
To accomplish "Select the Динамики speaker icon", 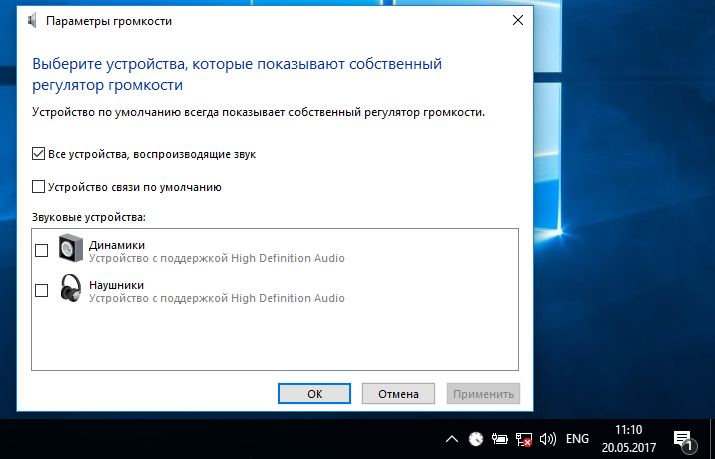I will [x=71, y=248].
